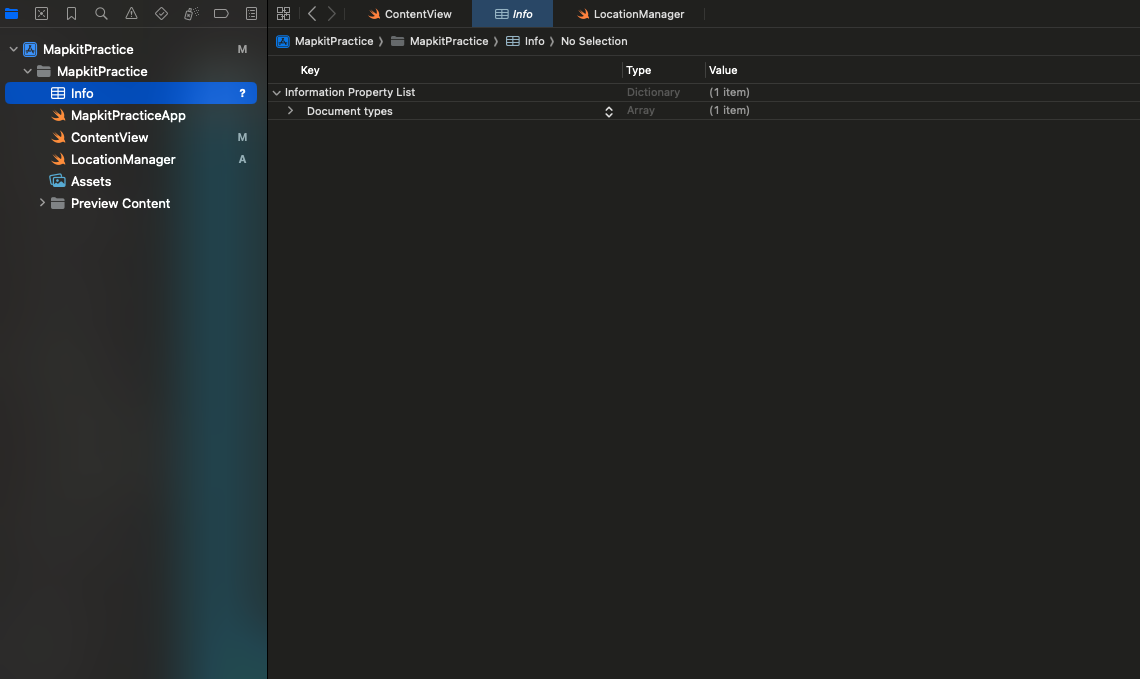Collapse Information Property List row
The image size is (1140, 679).
276,93
